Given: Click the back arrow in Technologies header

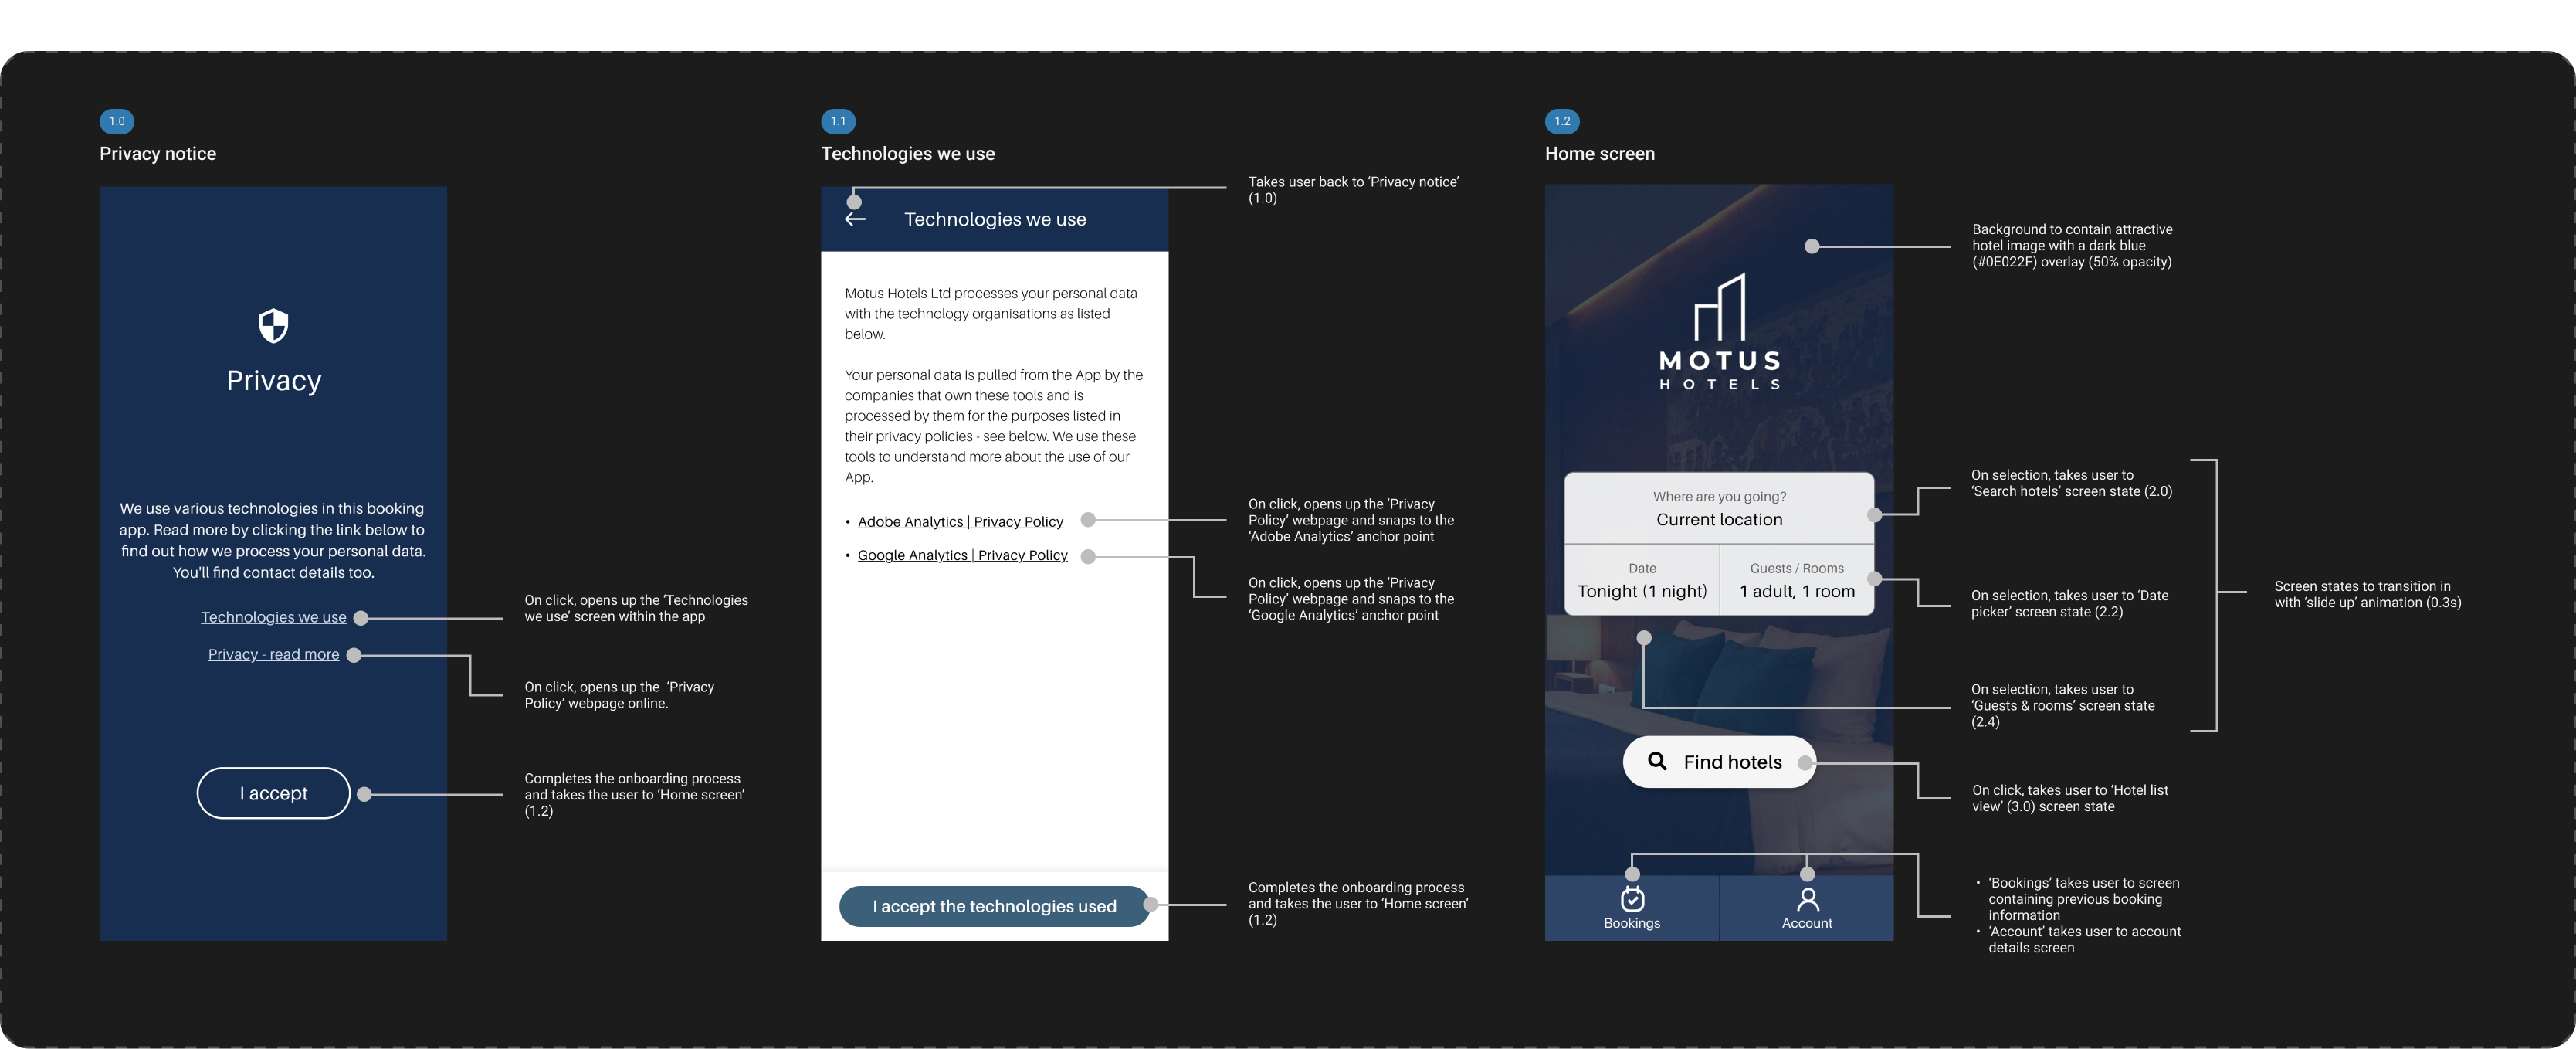Looking at the screenshot, I should (855, 219).
